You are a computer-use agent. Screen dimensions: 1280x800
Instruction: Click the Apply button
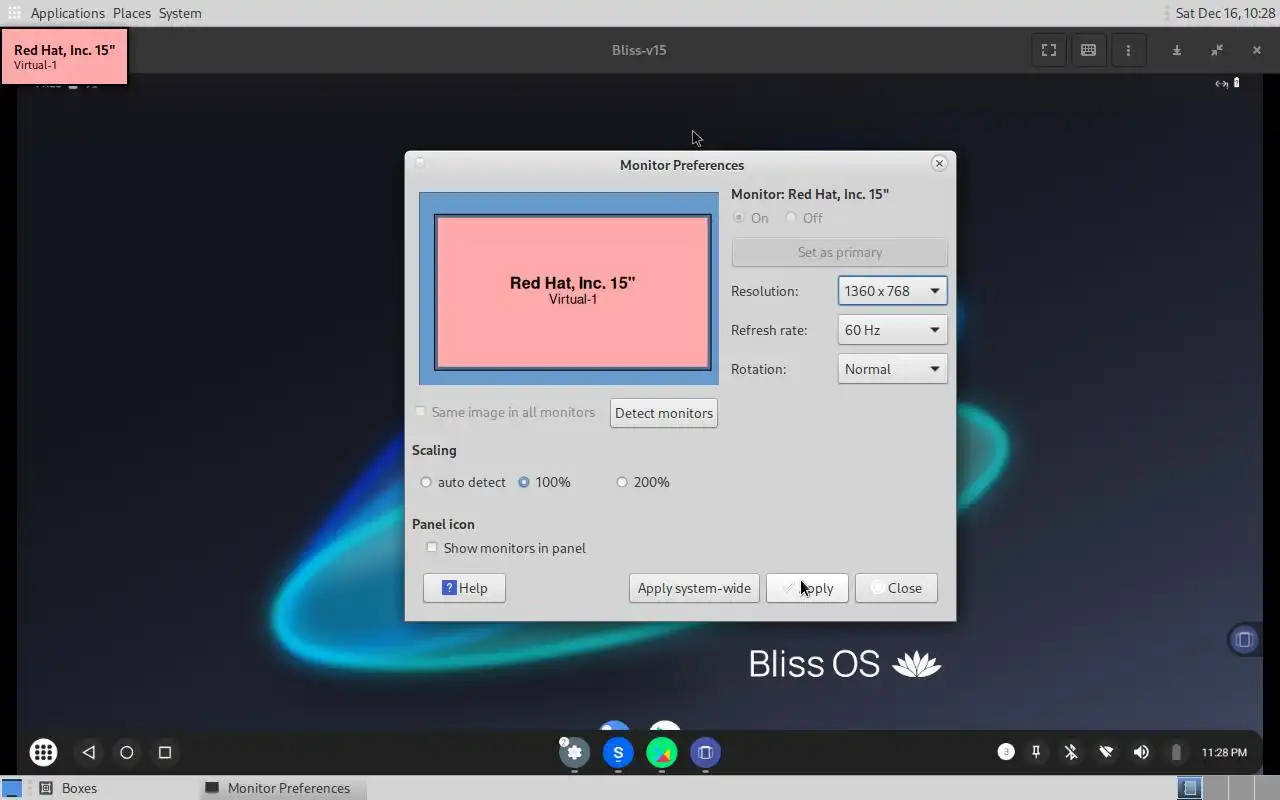click(807, 588)
